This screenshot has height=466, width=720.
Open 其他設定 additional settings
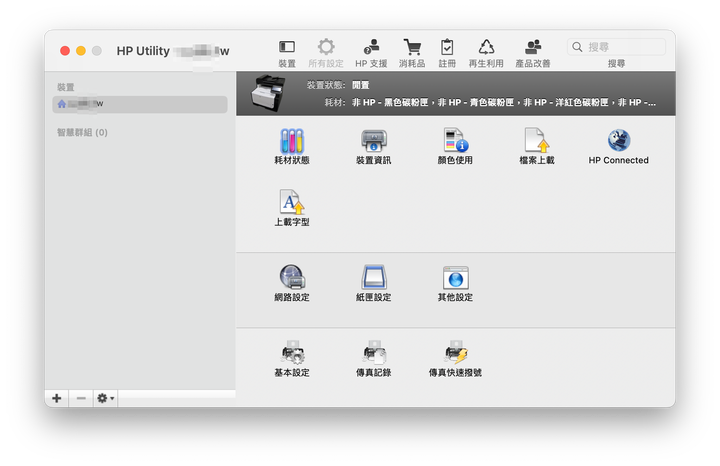point(455,283)
